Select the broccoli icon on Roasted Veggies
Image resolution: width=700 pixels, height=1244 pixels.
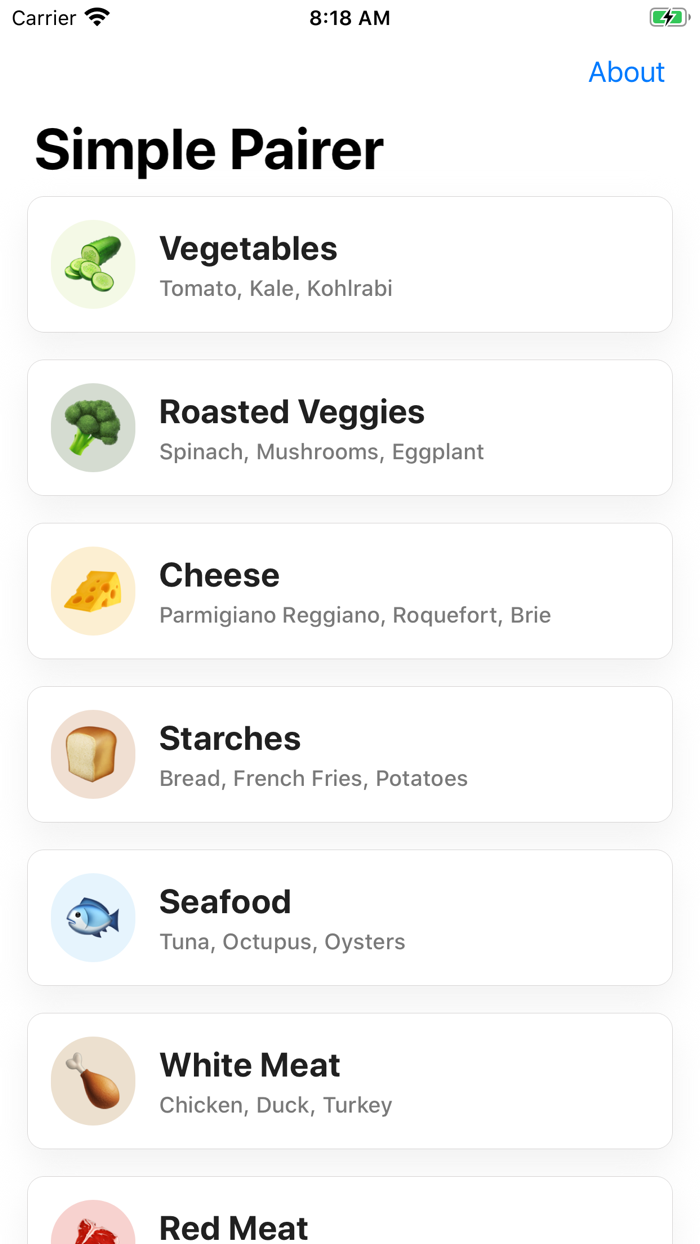(x=93, y=427)
